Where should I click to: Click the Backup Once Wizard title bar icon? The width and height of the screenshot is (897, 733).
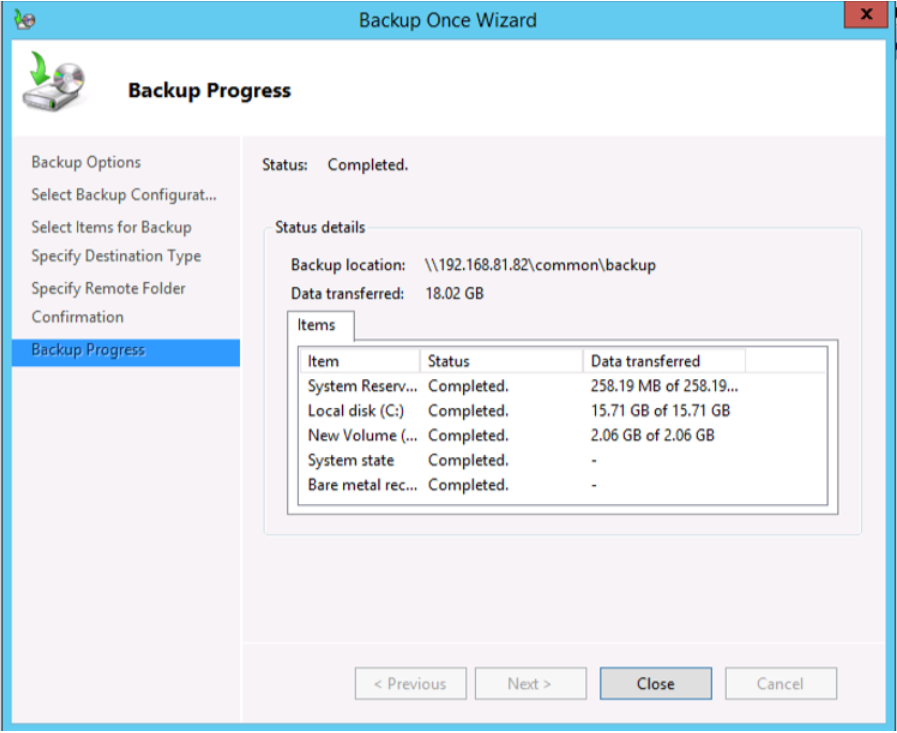pyautogui.click(x=24, y=19)
